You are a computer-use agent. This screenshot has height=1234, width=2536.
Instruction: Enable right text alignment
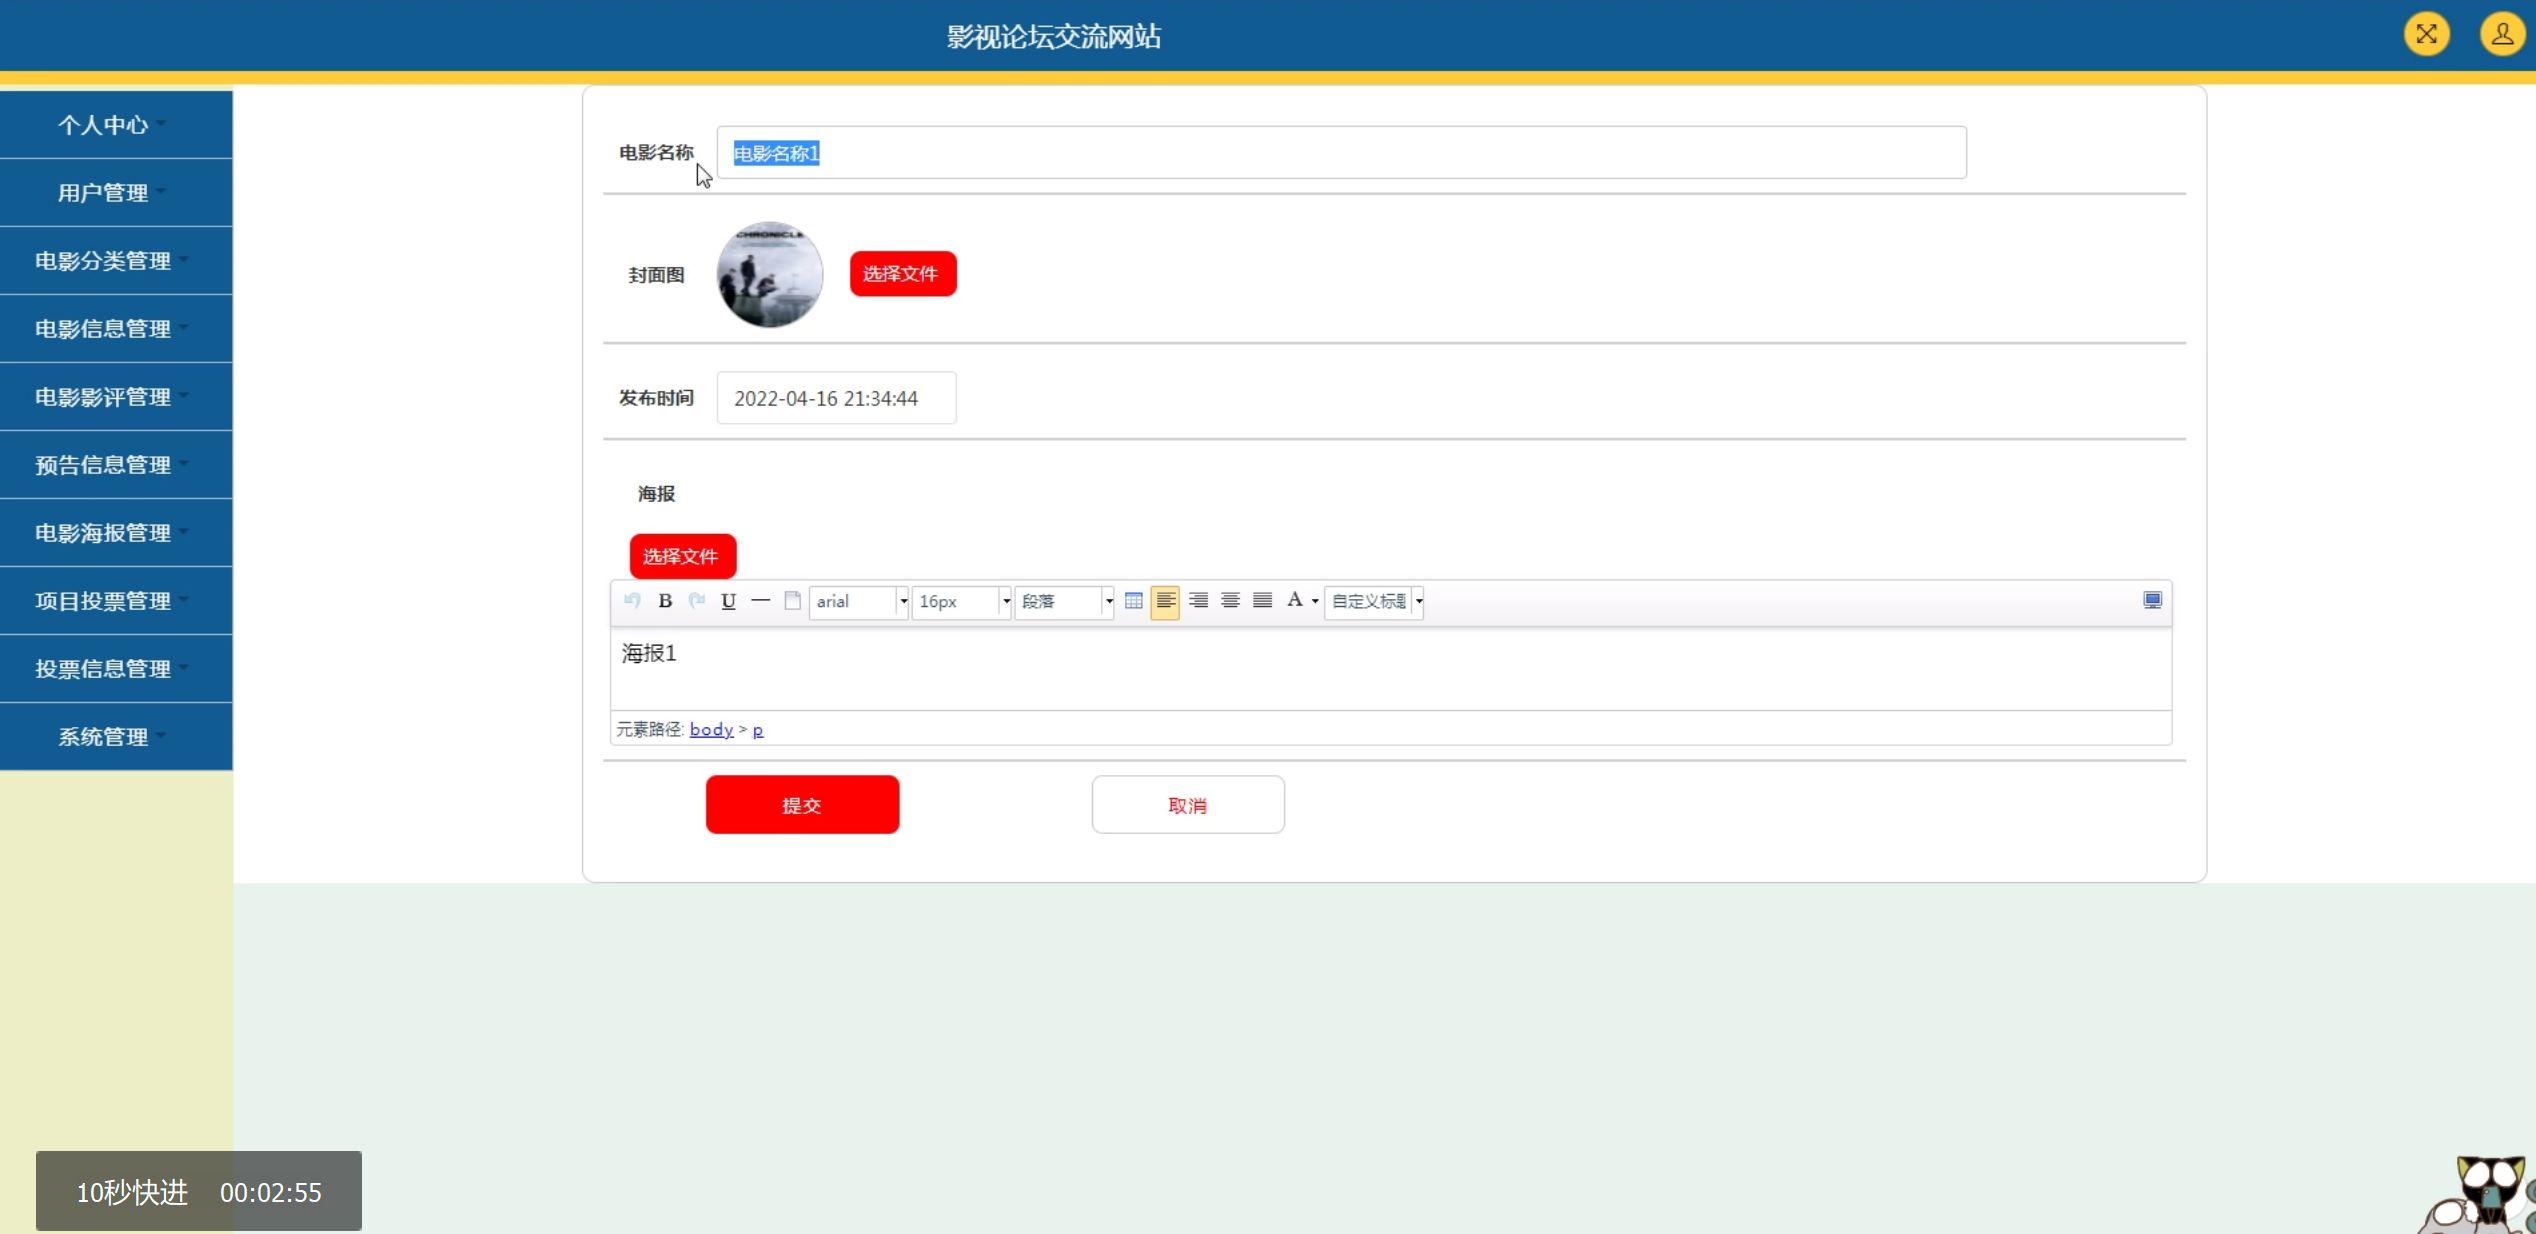pos(1198,601)
